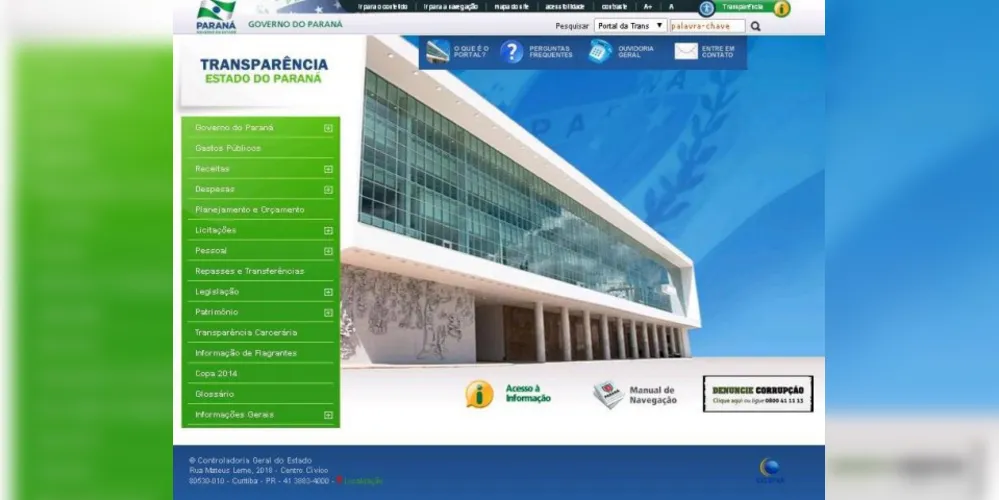Click the Acesso à Informação text link

[528, 394]
